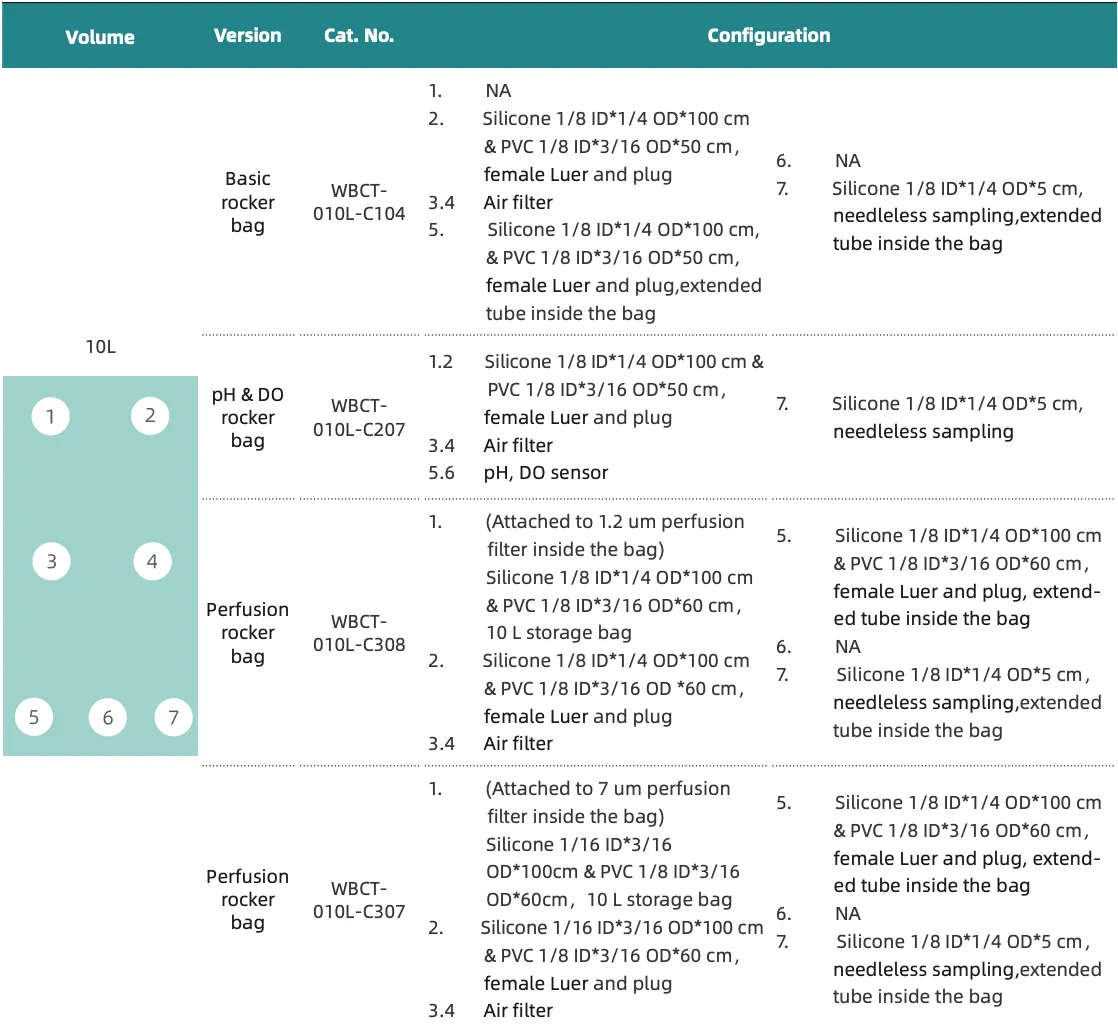Click catalog number WBCT-010L-C307

(x=359, y=899)
